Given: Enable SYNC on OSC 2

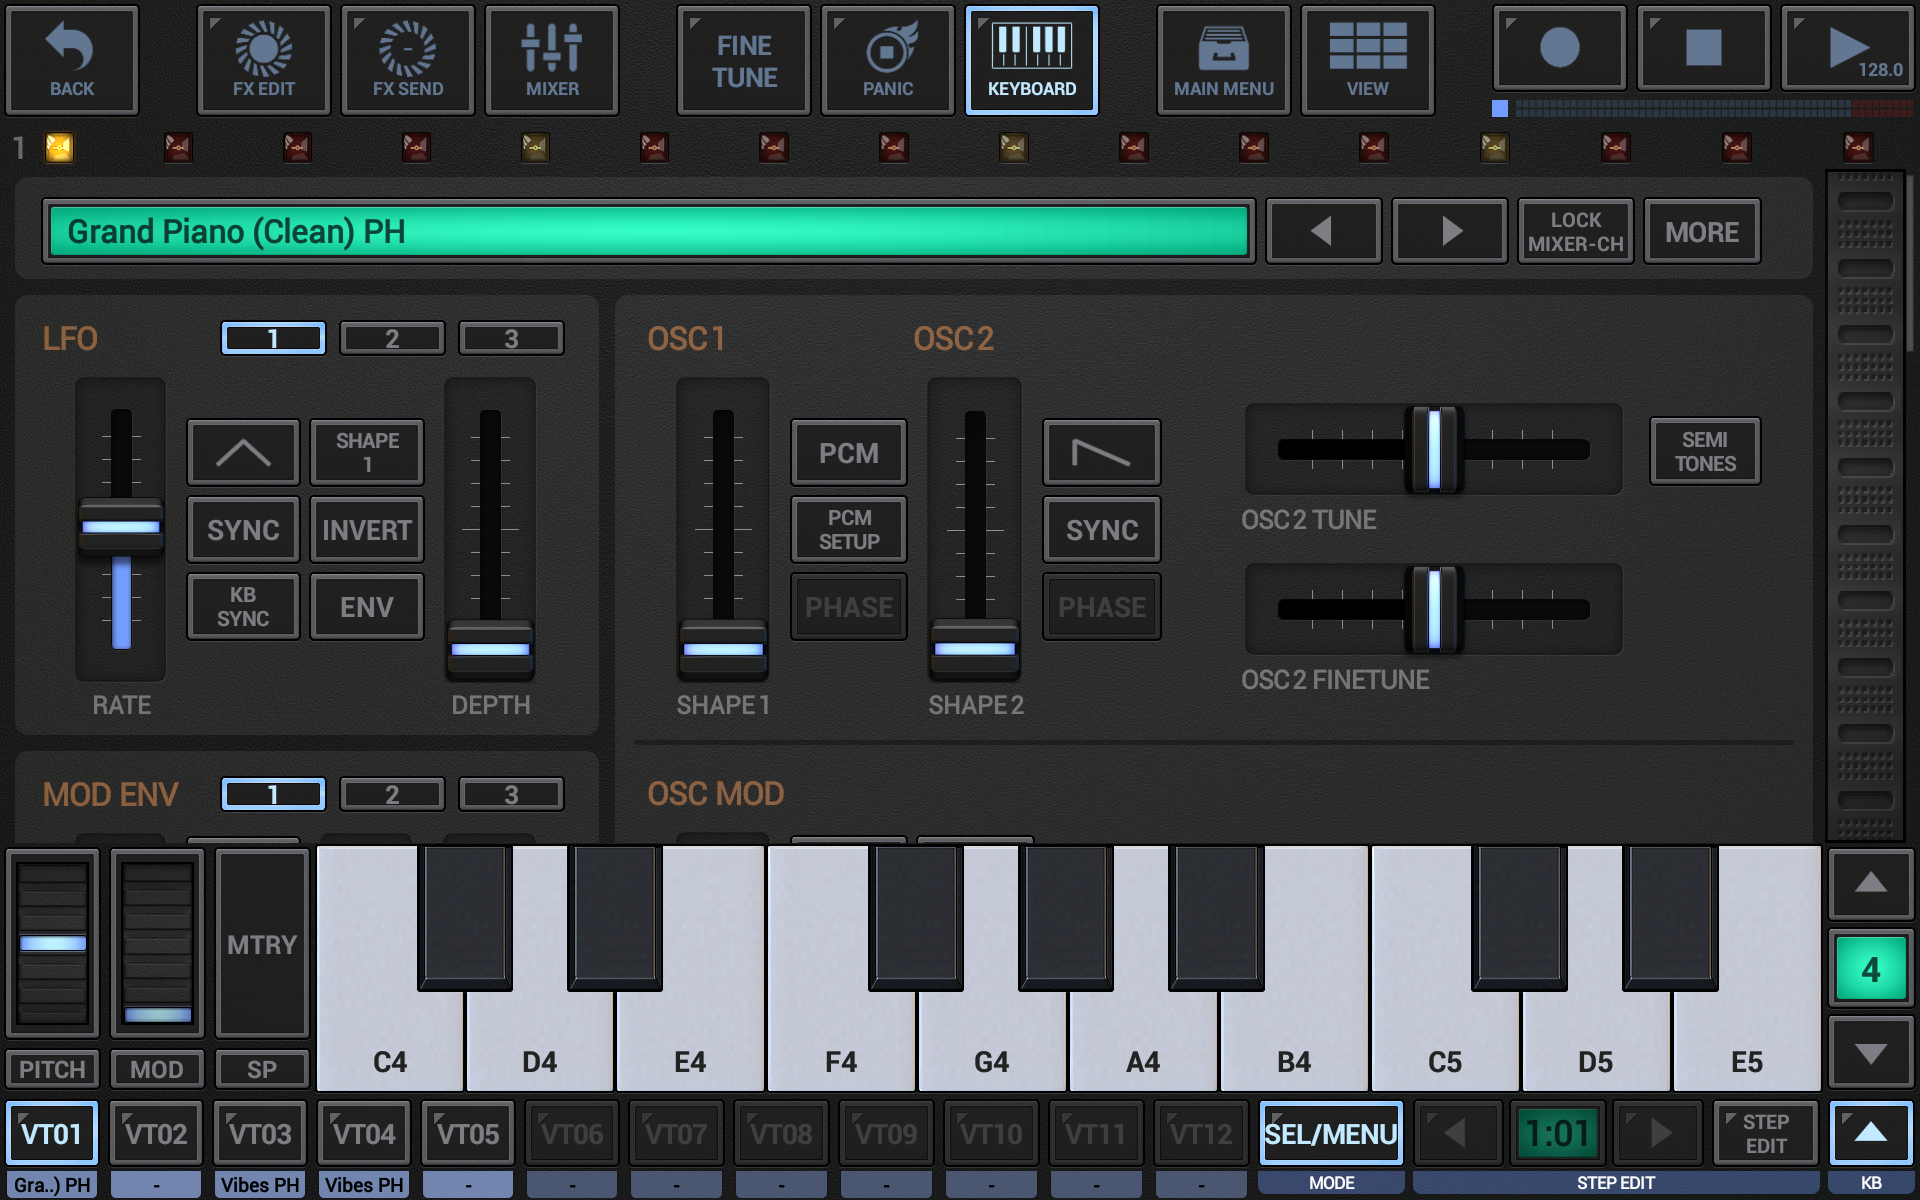Looking at the screenshot, I should point(1101,529).
